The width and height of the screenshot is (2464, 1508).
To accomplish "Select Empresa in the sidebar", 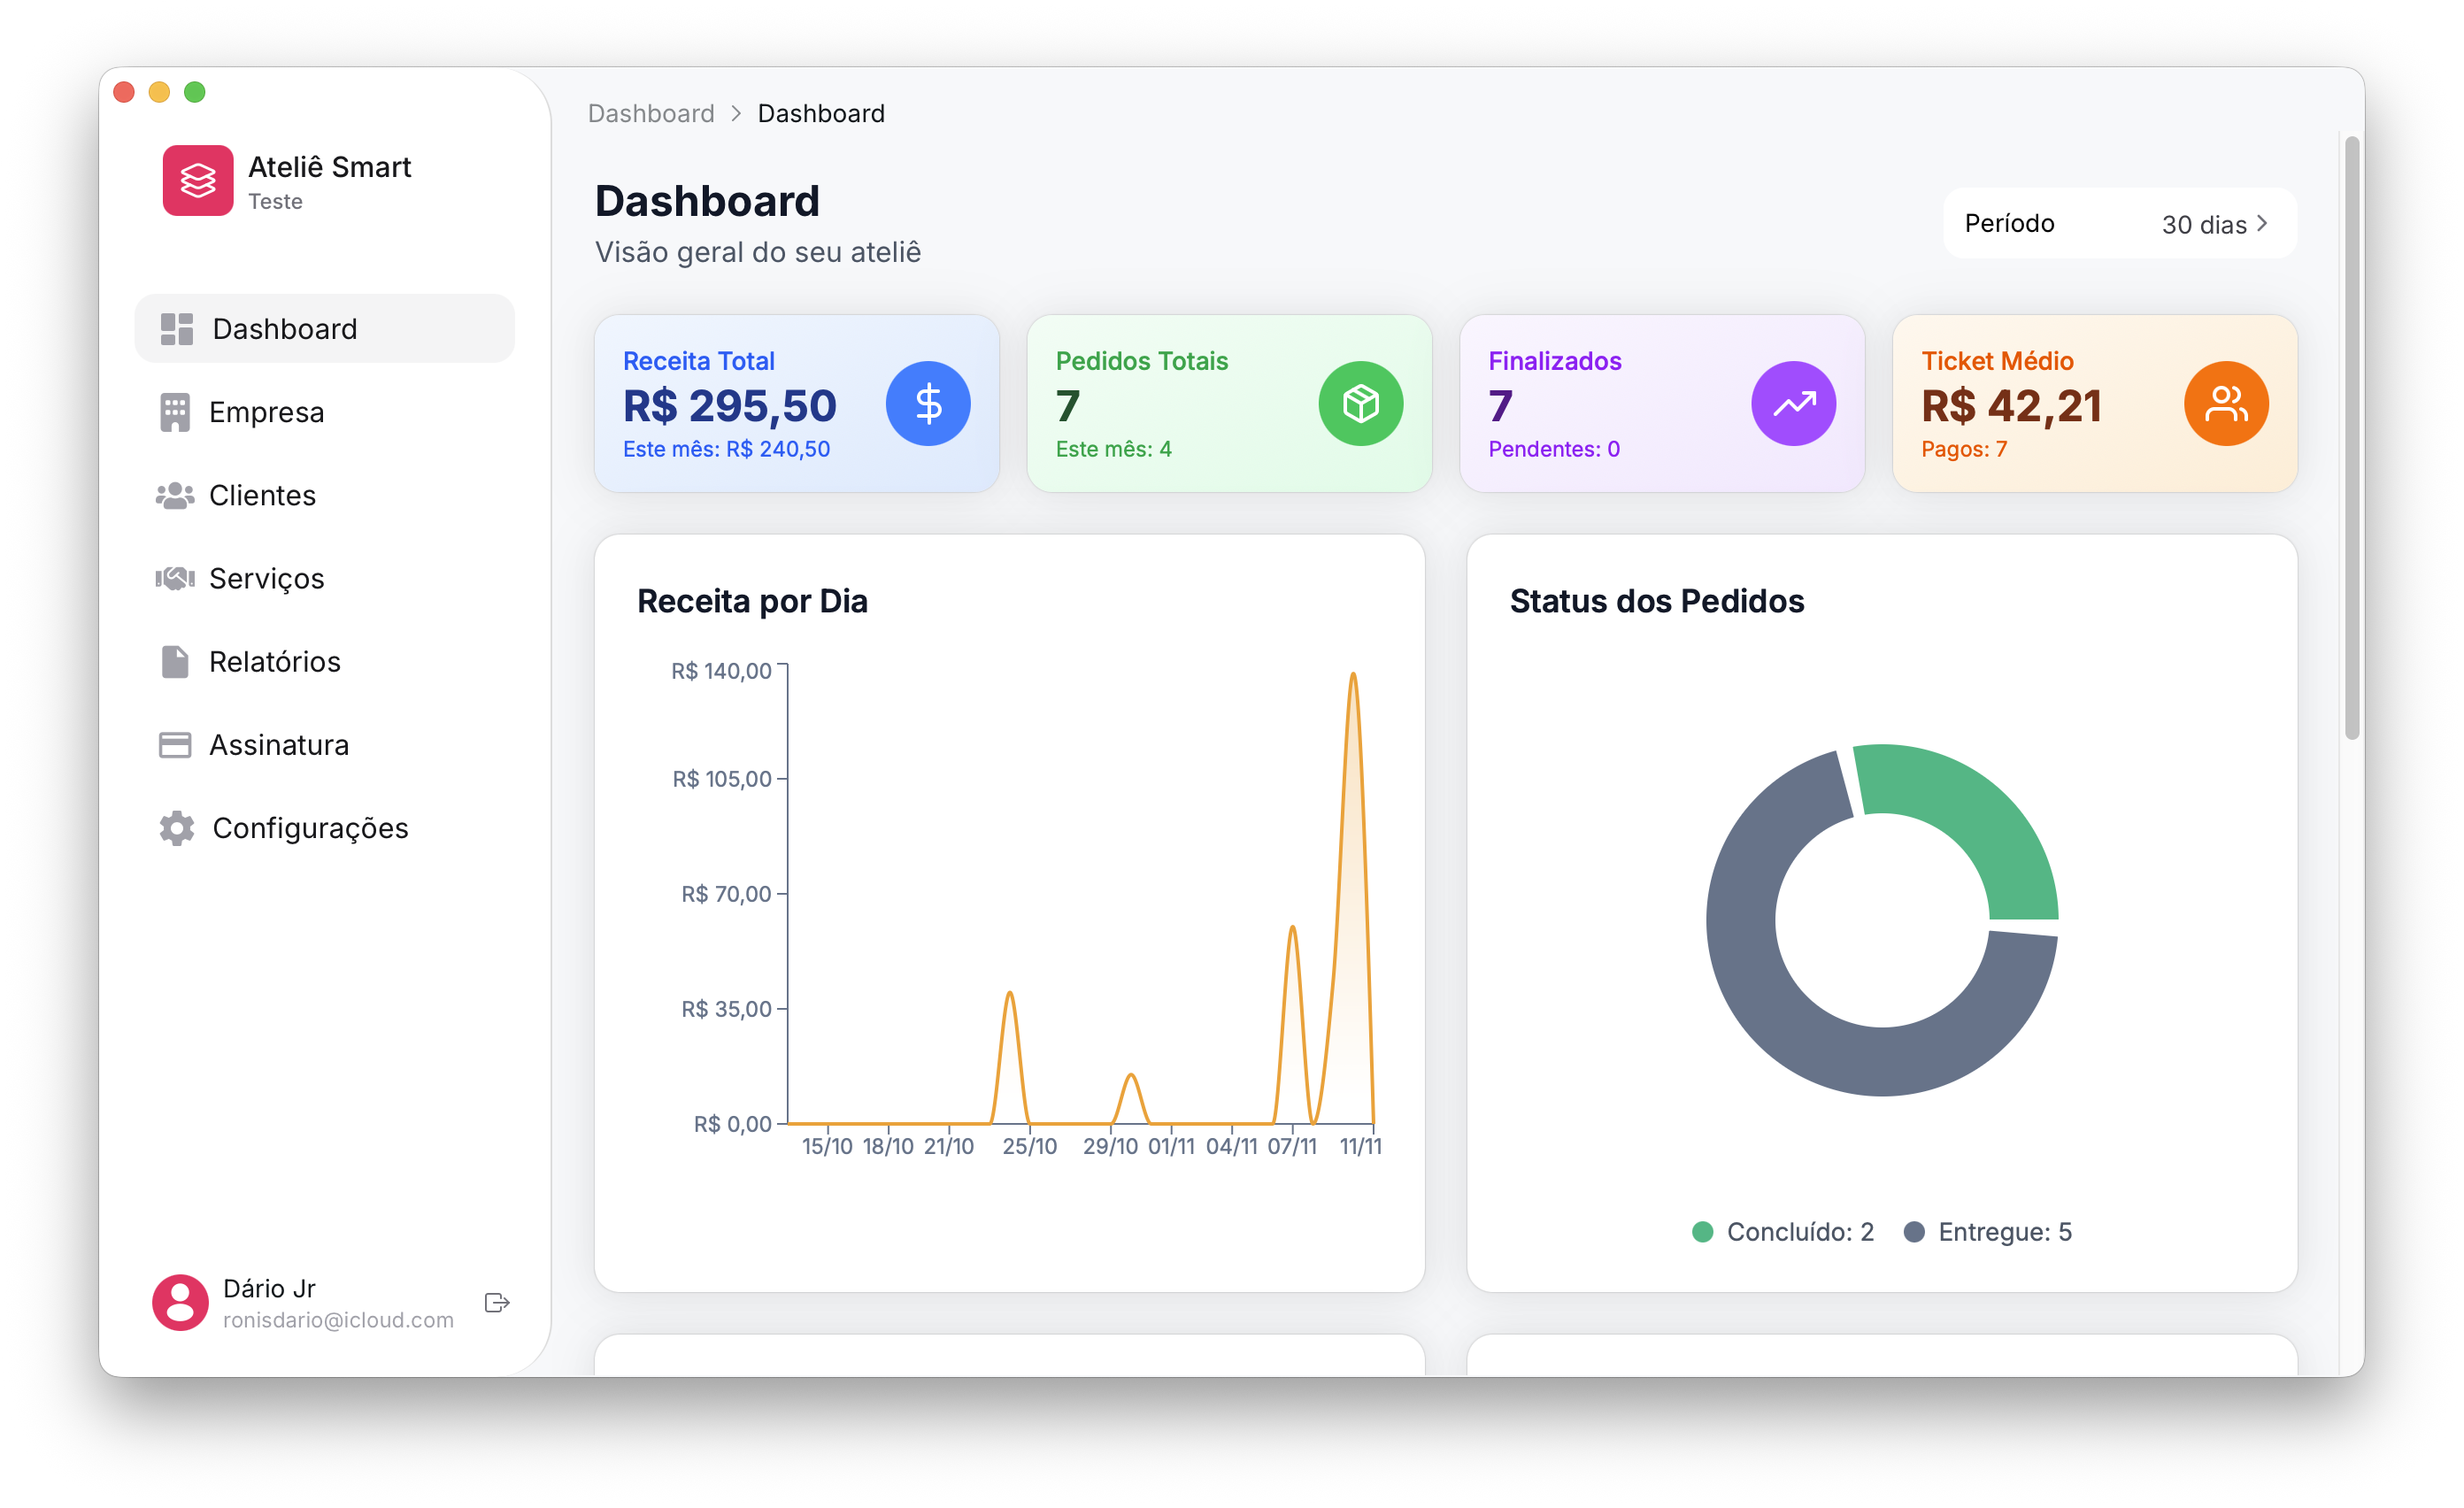I will pyautogui.click(x=266, y=413).
